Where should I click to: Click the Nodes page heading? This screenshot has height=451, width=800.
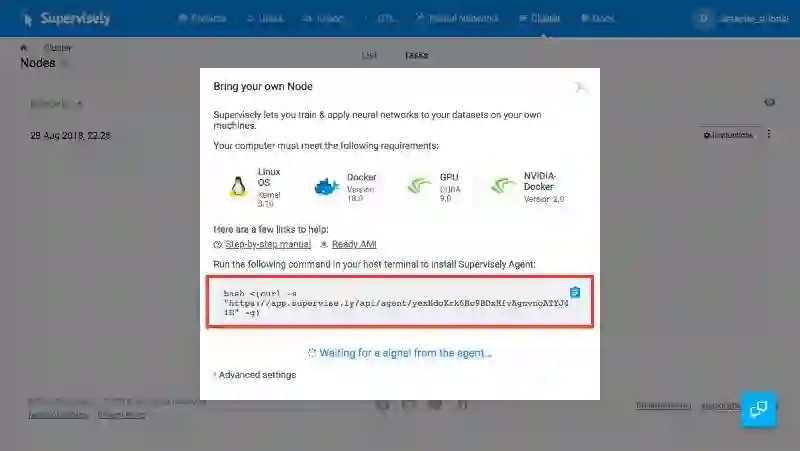(x=38, y=63)
